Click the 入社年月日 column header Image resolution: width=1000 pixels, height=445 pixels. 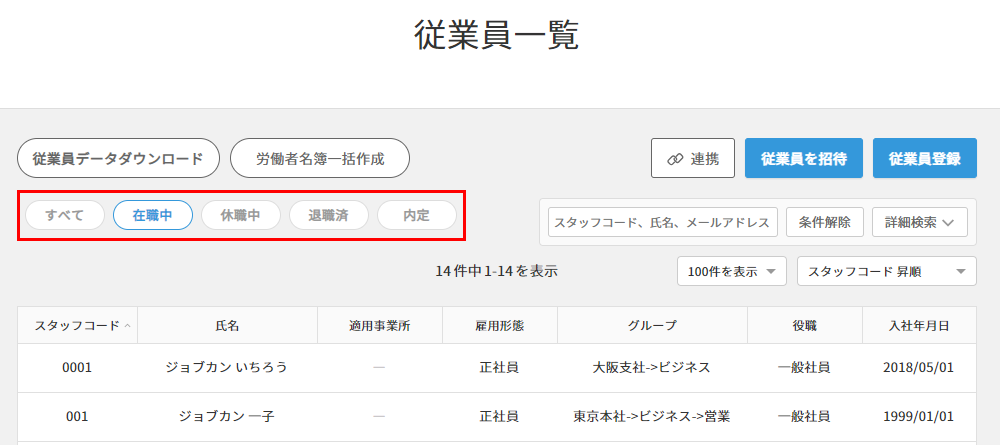tap(919, 326)
